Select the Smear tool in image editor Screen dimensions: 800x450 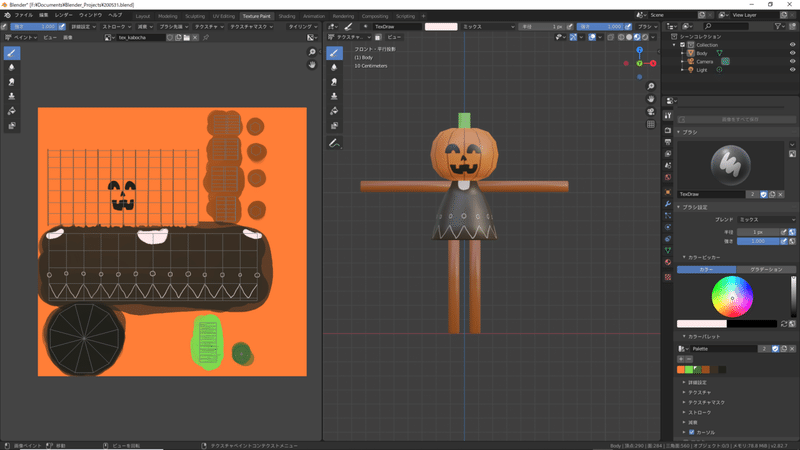point(12,82)
